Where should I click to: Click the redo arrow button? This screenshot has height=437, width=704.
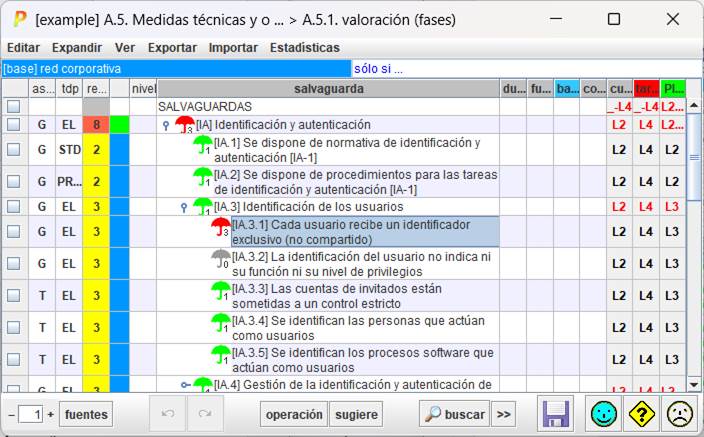(205, 414)
